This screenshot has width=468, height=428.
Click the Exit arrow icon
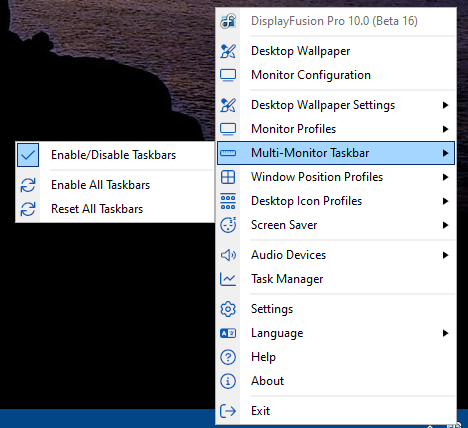click(228, 411)
